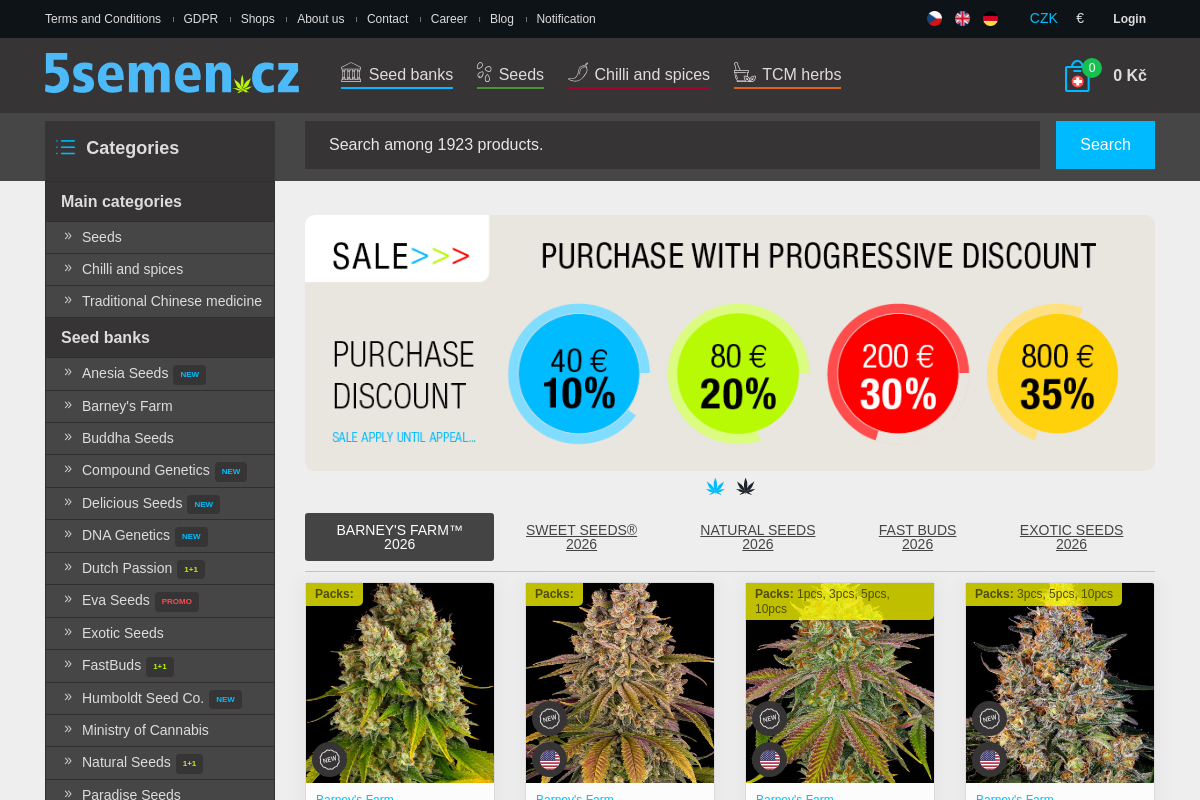Screen dimensions: 1200x800
Task: Click the blue Search button
Action: (1105, 145)
